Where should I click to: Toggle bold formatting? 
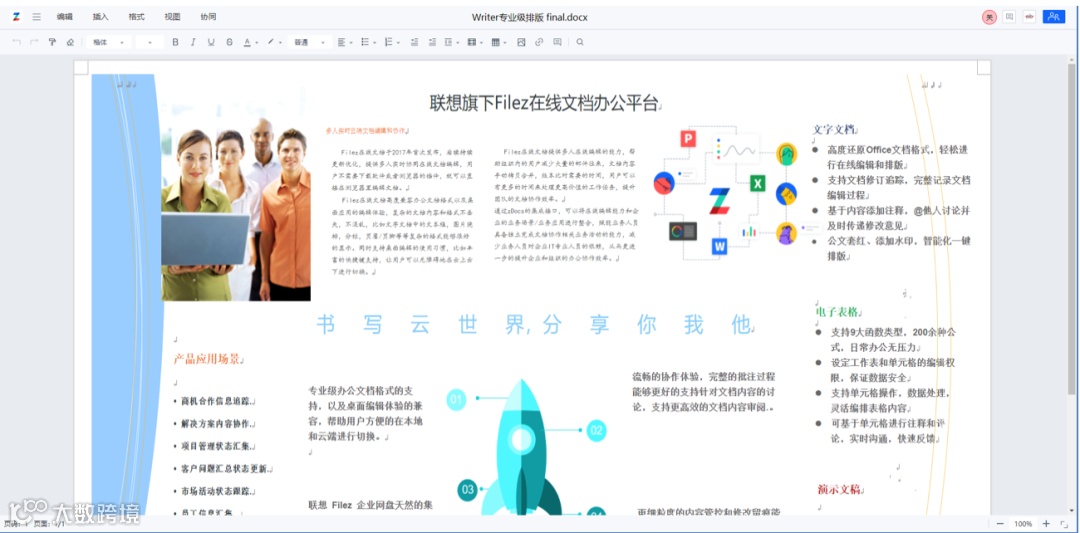coord(175,42)
